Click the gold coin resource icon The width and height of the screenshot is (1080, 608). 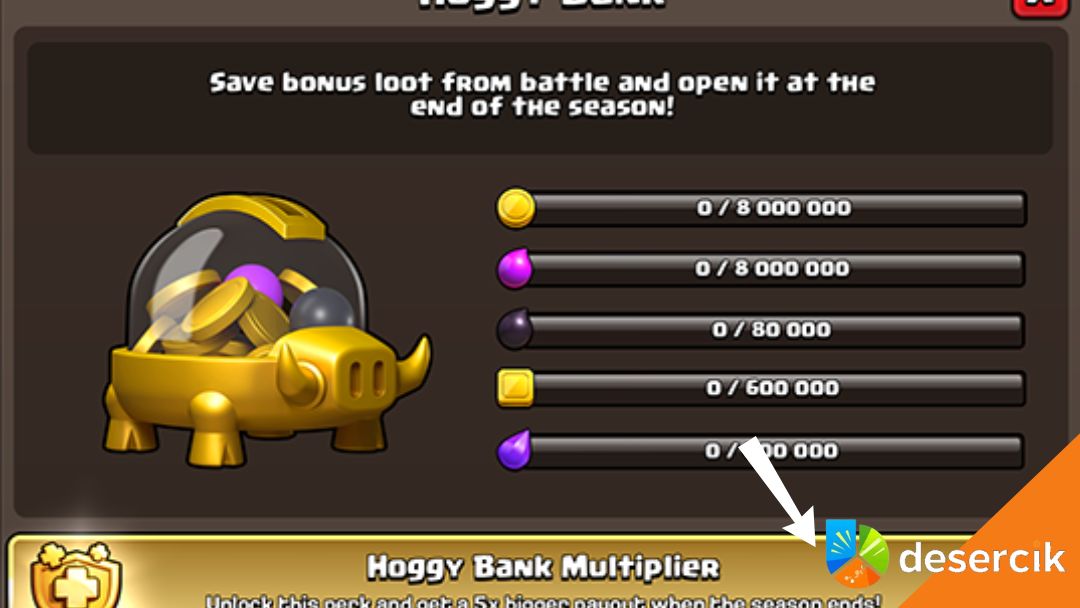click(516, 208)
